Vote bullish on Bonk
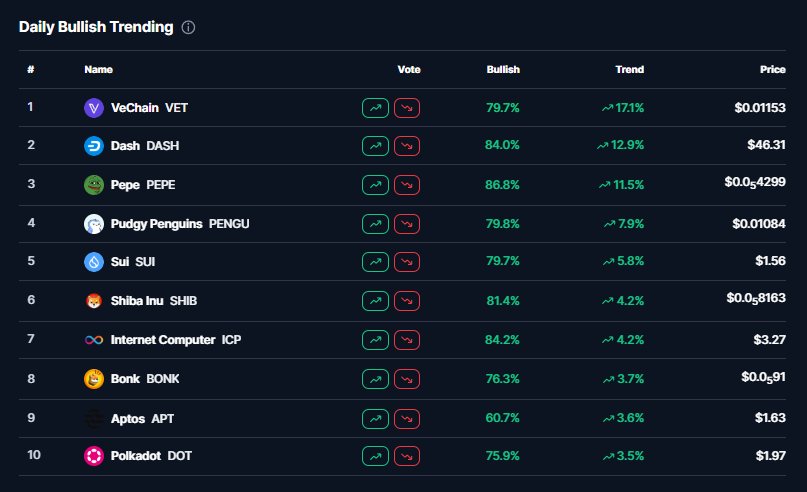Viewport: 807px width, 492px height. point(375,379)
